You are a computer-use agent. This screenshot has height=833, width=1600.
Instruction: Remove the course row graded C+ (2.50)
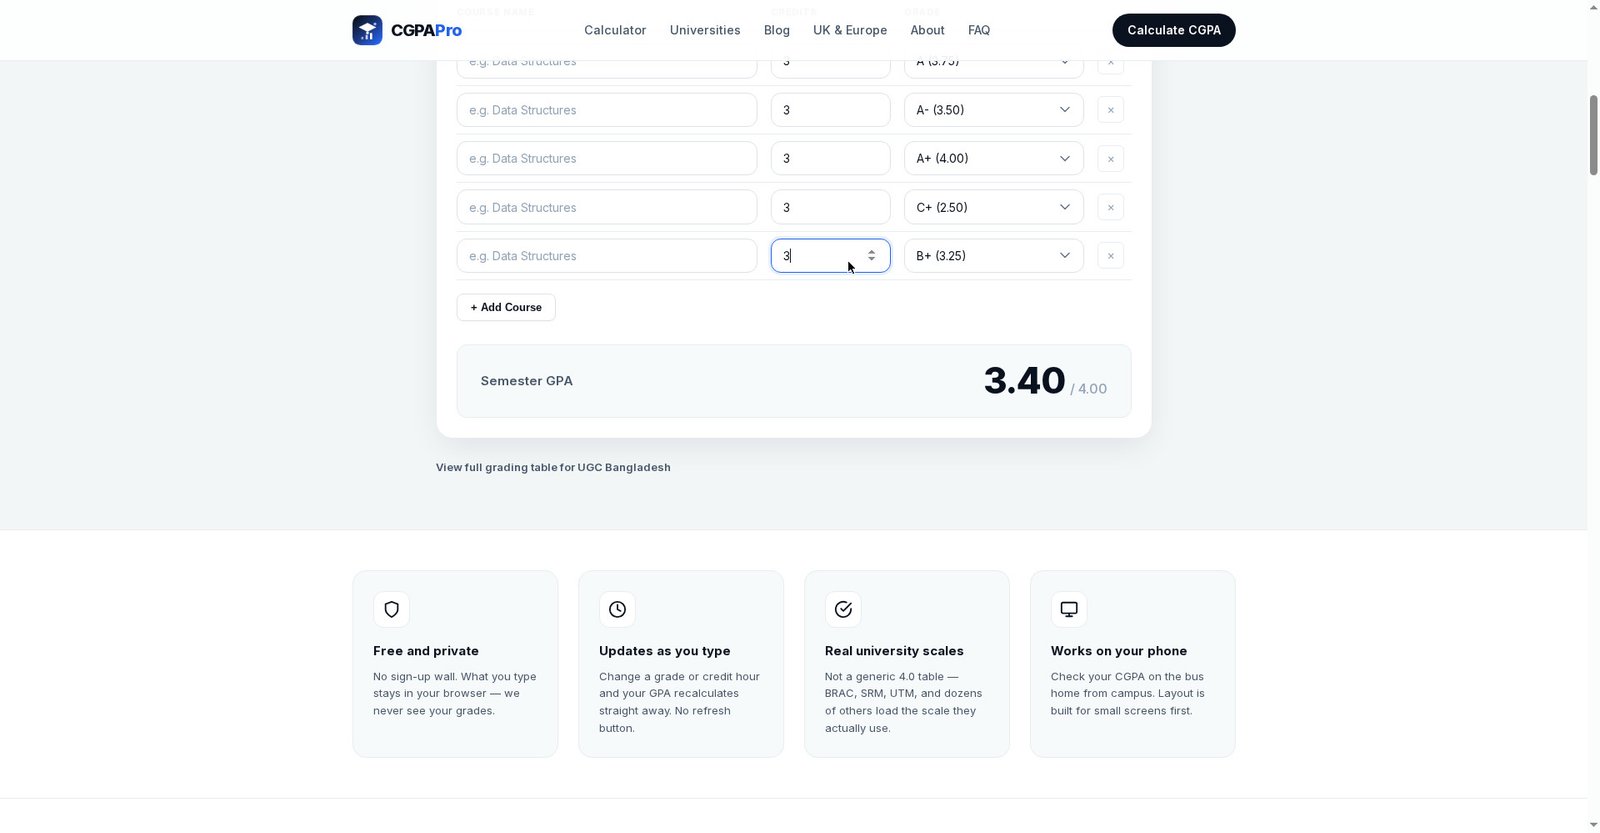pyautogui.click(x=1110, y=207)
